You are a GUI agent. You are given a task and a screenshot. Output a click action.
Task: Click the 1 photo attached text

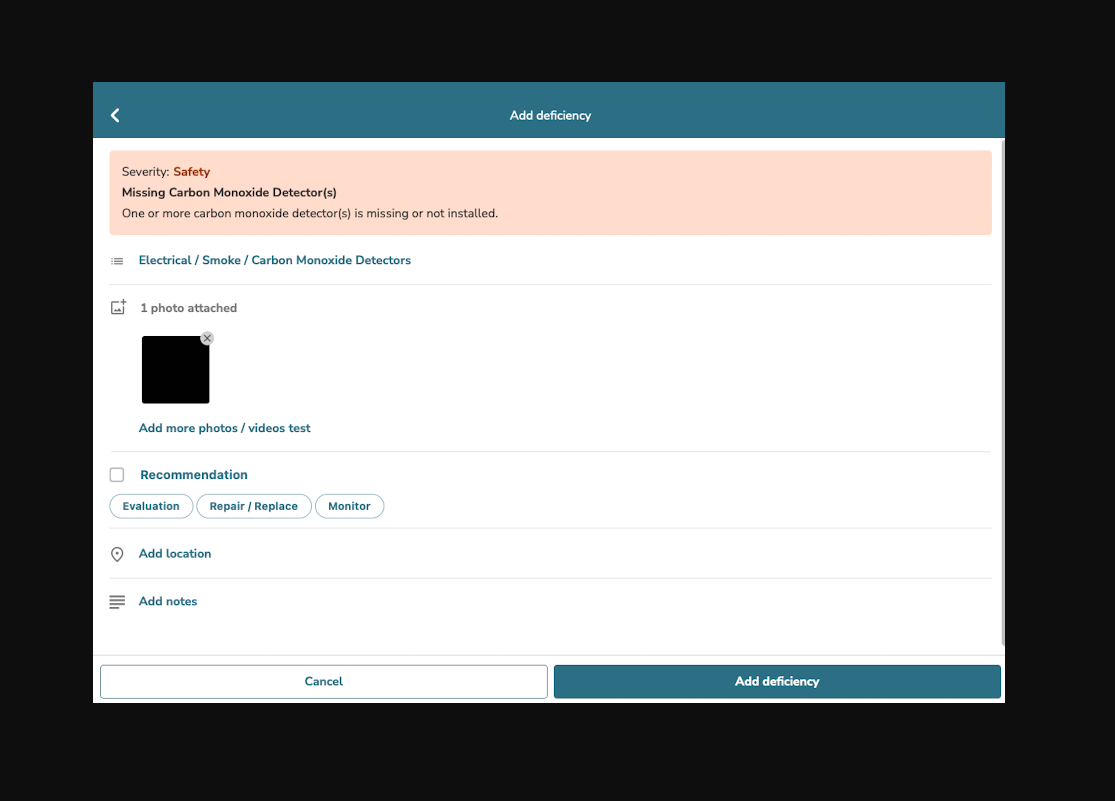pos(188,308)
